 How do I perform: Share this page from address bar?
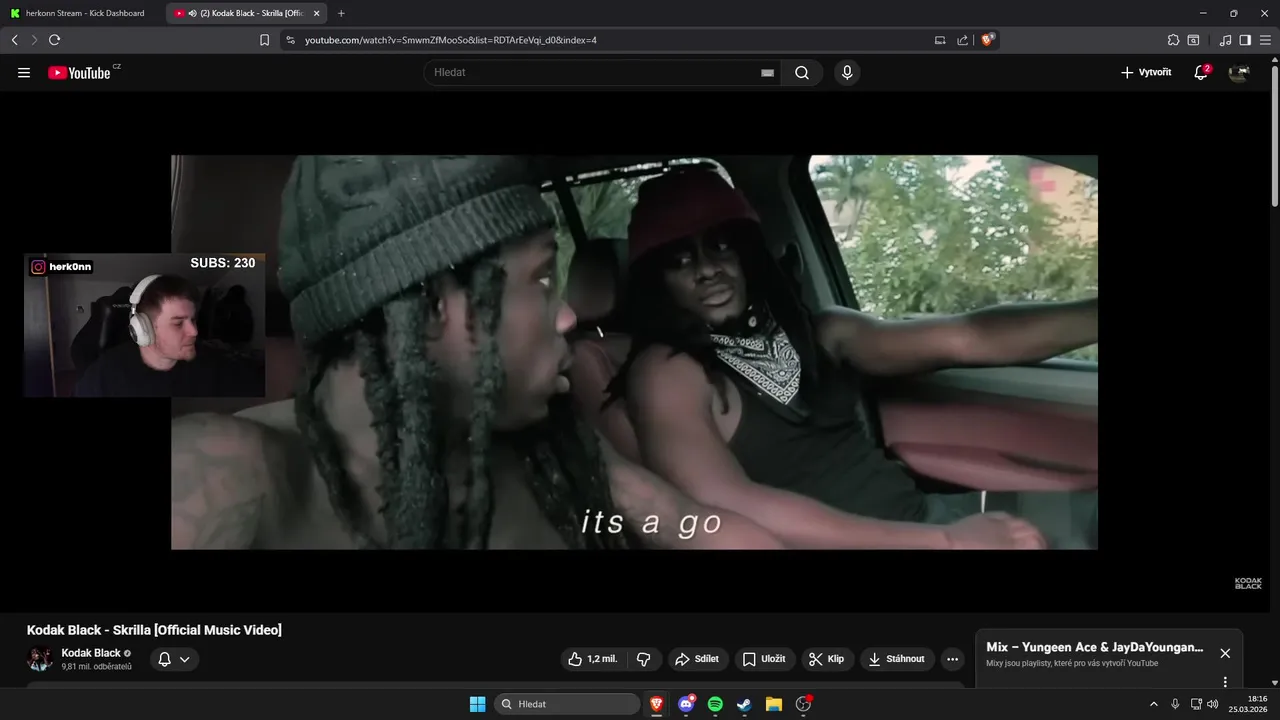coord(963,40)
